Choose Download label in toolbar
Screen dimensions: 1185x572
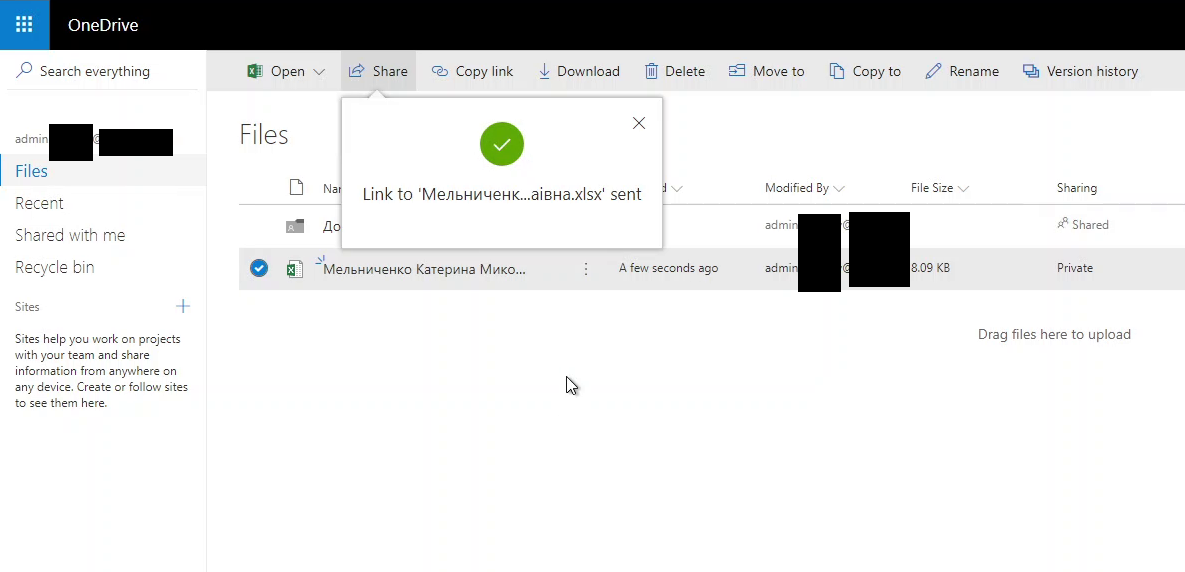(x=588, y=71)
